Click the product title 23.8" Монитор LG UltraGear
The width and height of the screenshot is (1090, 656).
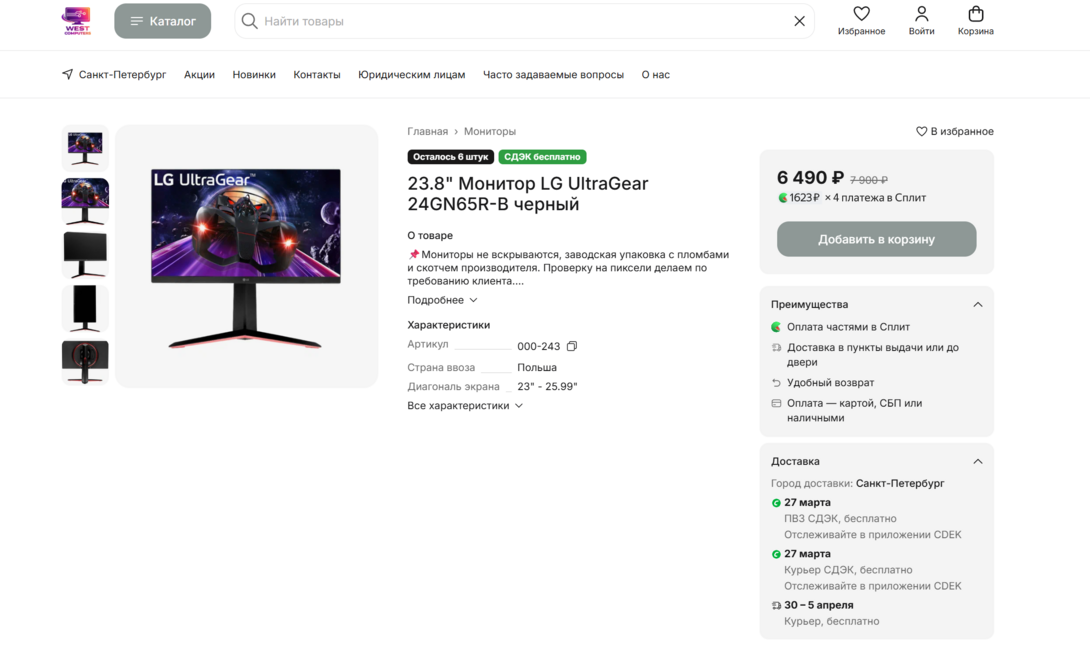[528, 194]
